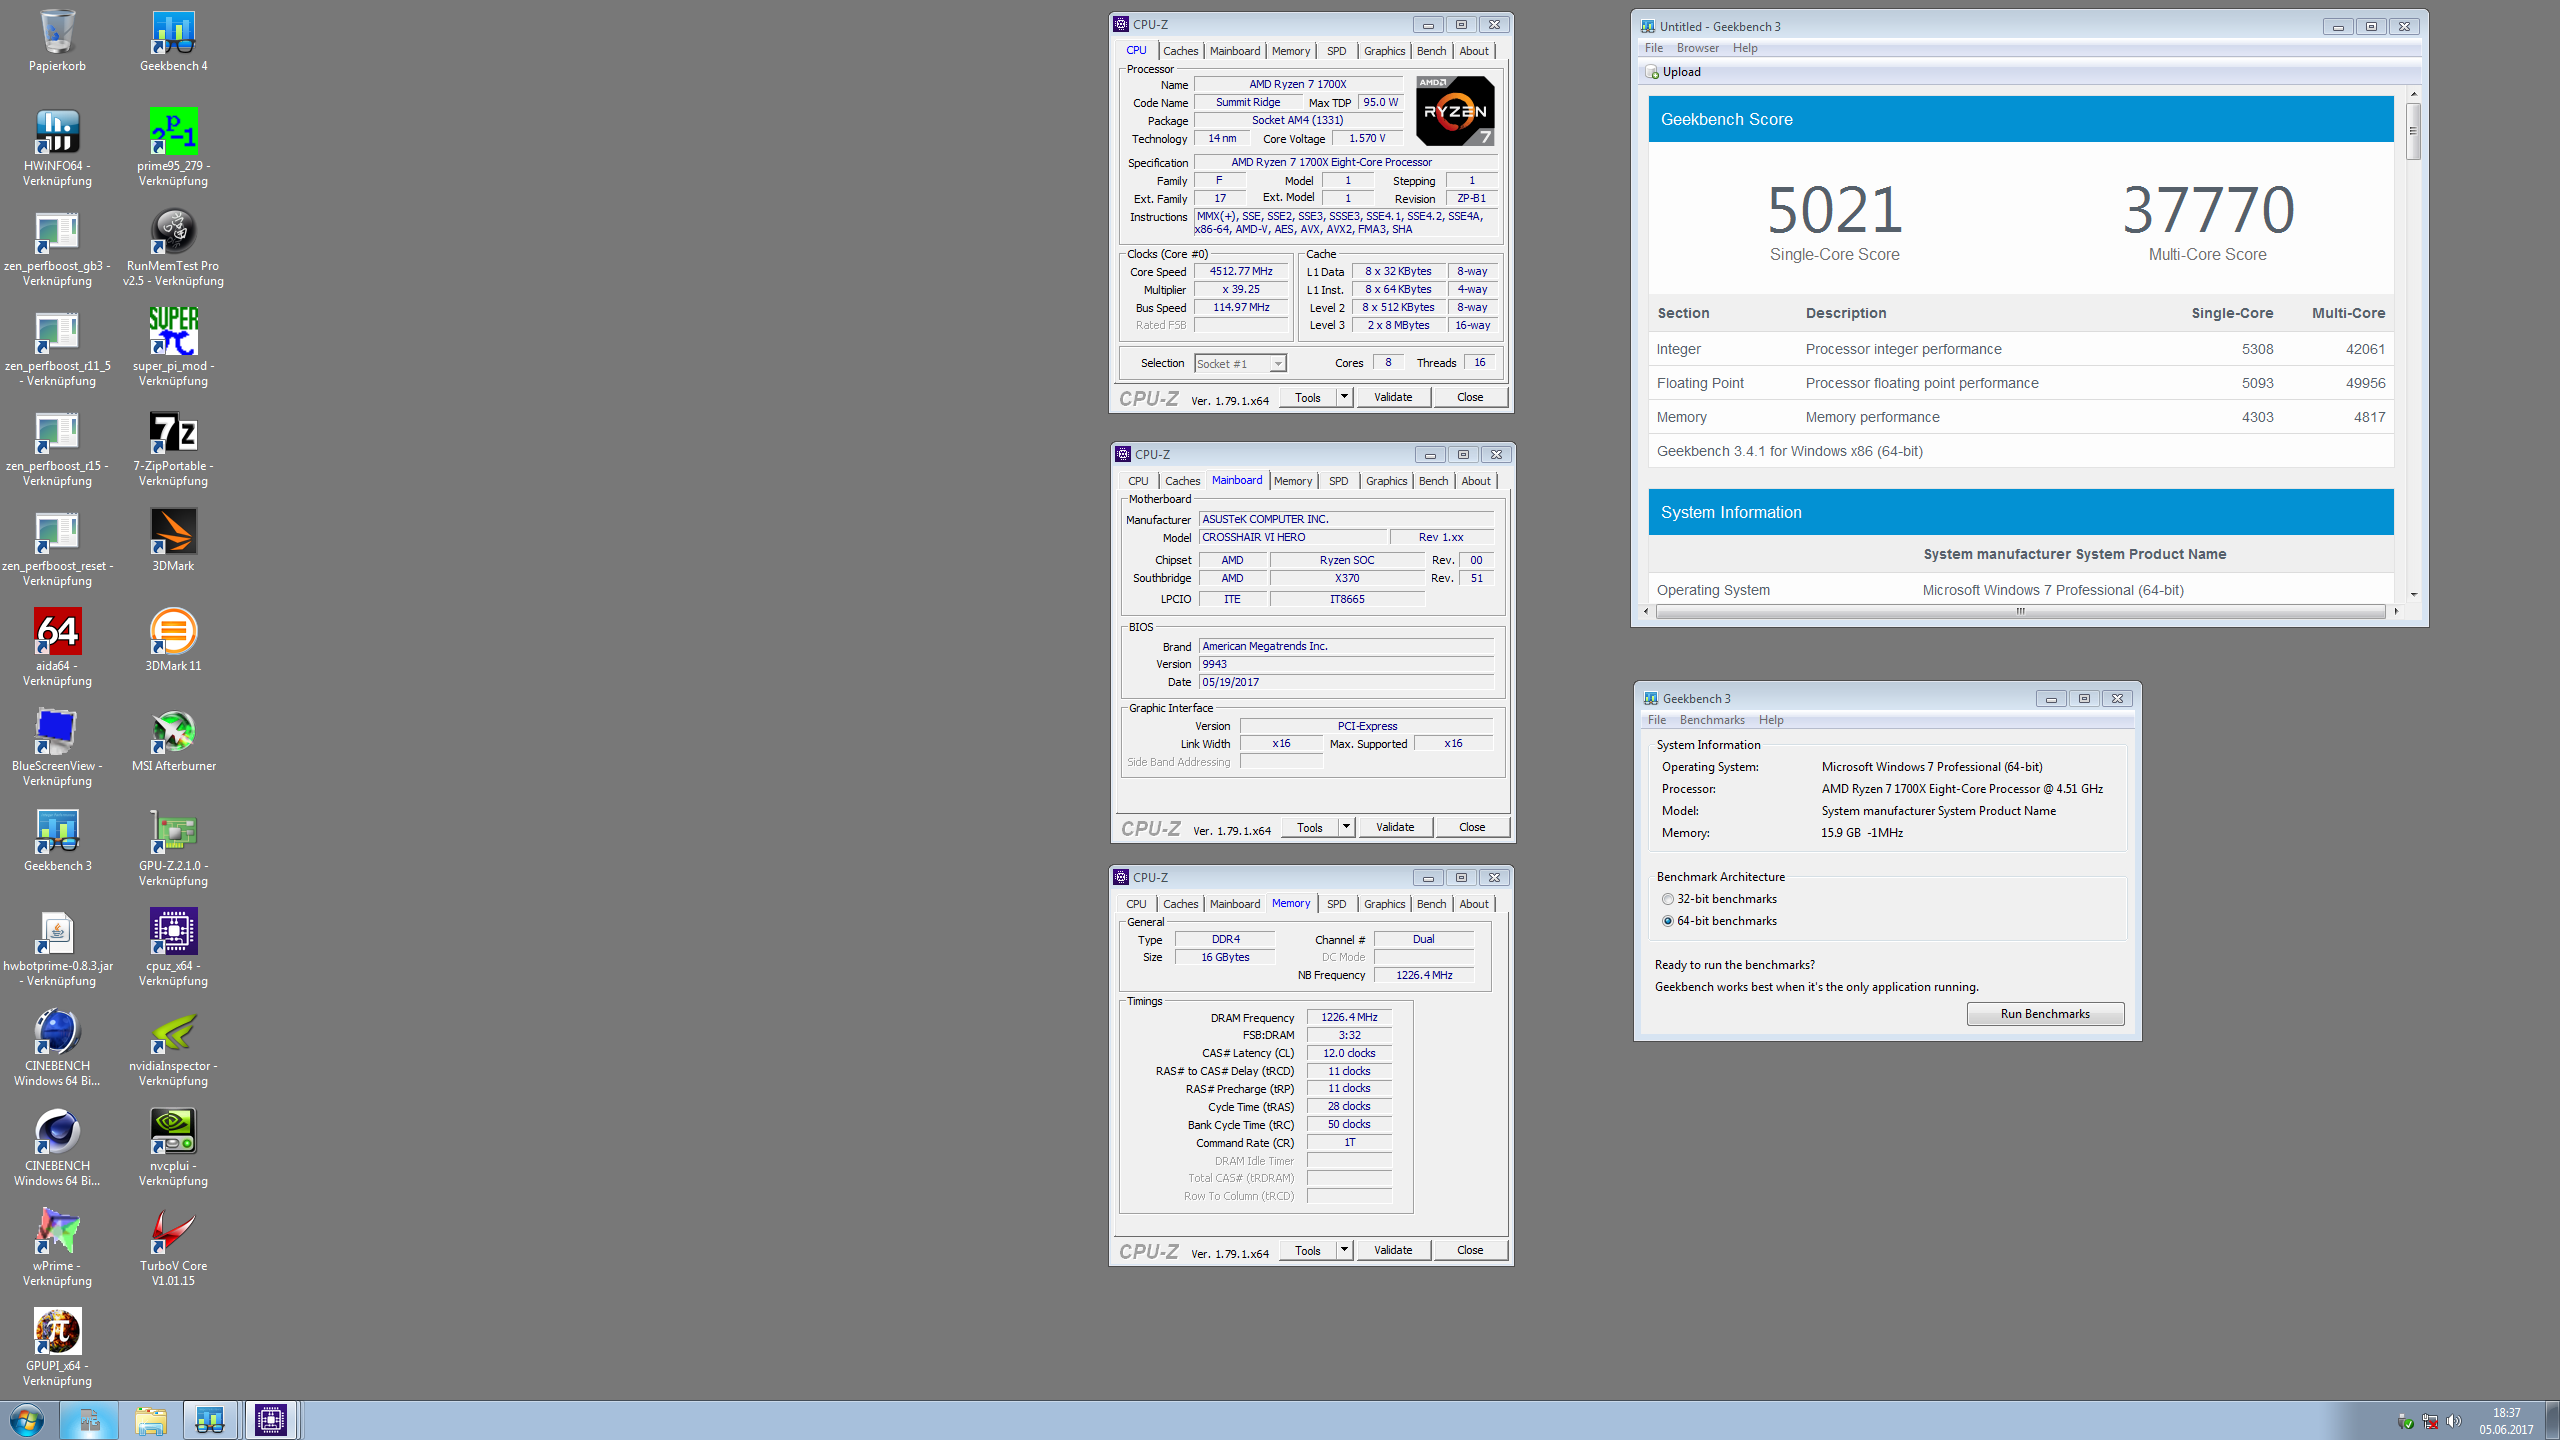Switch to Caches tab in top CPU-Z window

(1180, 51)
